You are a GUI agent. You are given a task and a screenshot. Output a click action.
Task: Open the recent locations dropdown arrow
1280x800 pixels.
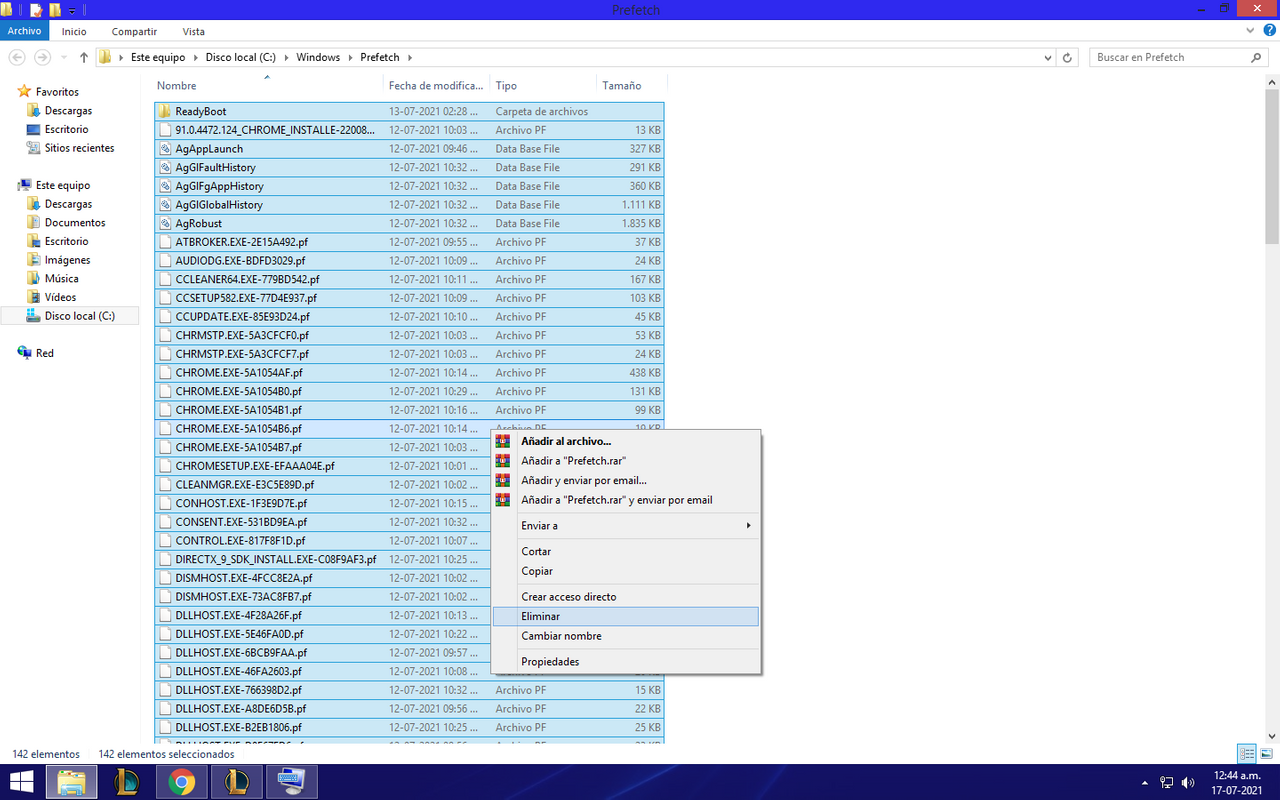(x=65, y=57)
